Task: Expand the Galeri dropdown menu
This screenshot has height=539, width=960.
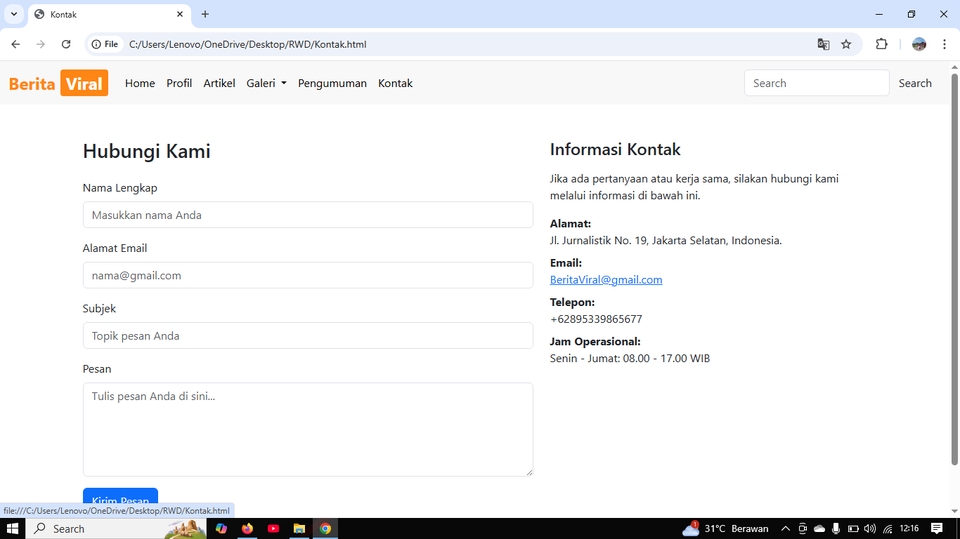Action: (266, 83)
